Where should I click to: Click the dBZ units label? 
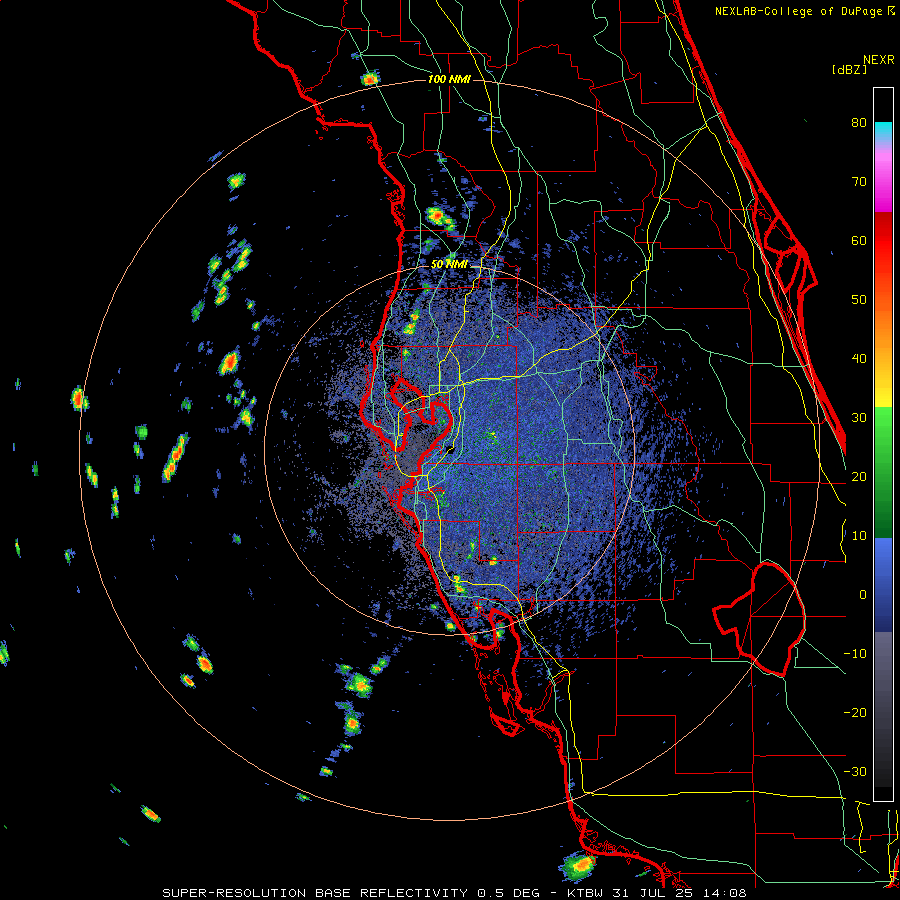(x=849, y=70)
